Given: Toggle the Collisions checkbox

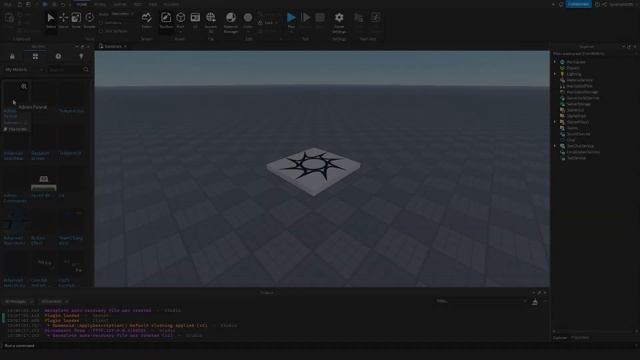Looking at the screenshot, I should pyautogui.click(x=101, y=23).
